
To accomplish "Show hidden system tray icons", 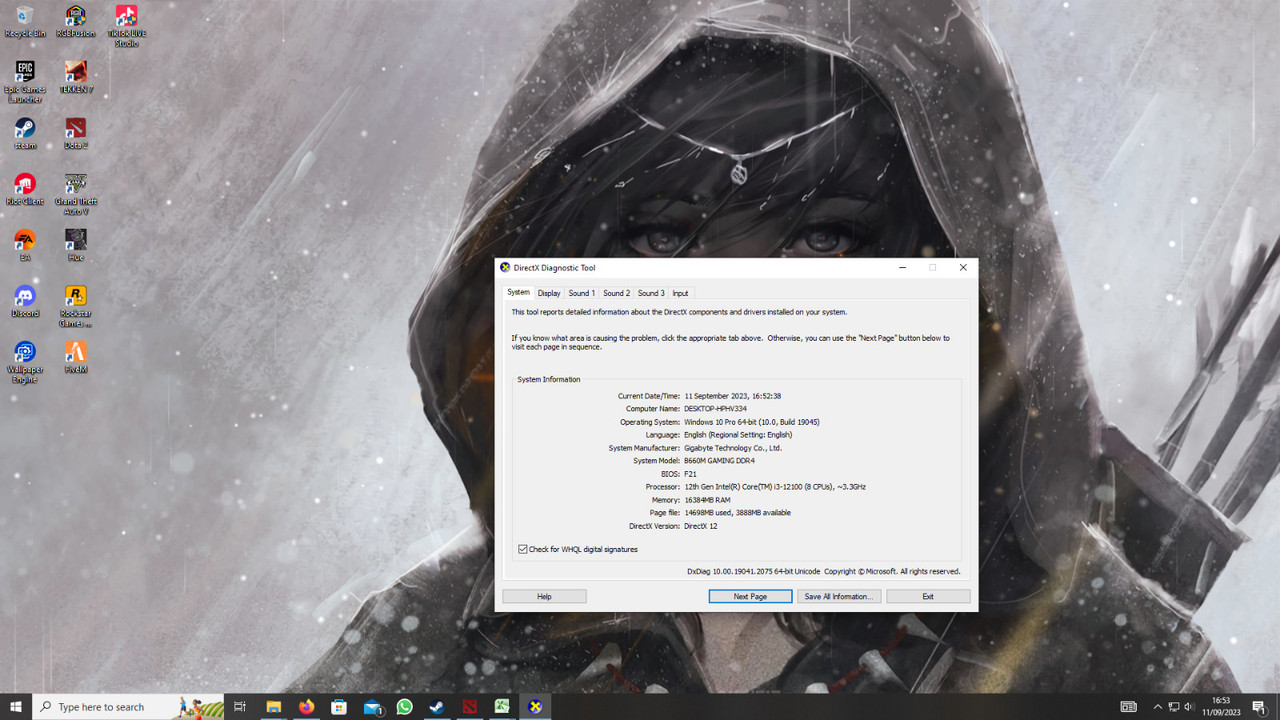I will 1157,707.
